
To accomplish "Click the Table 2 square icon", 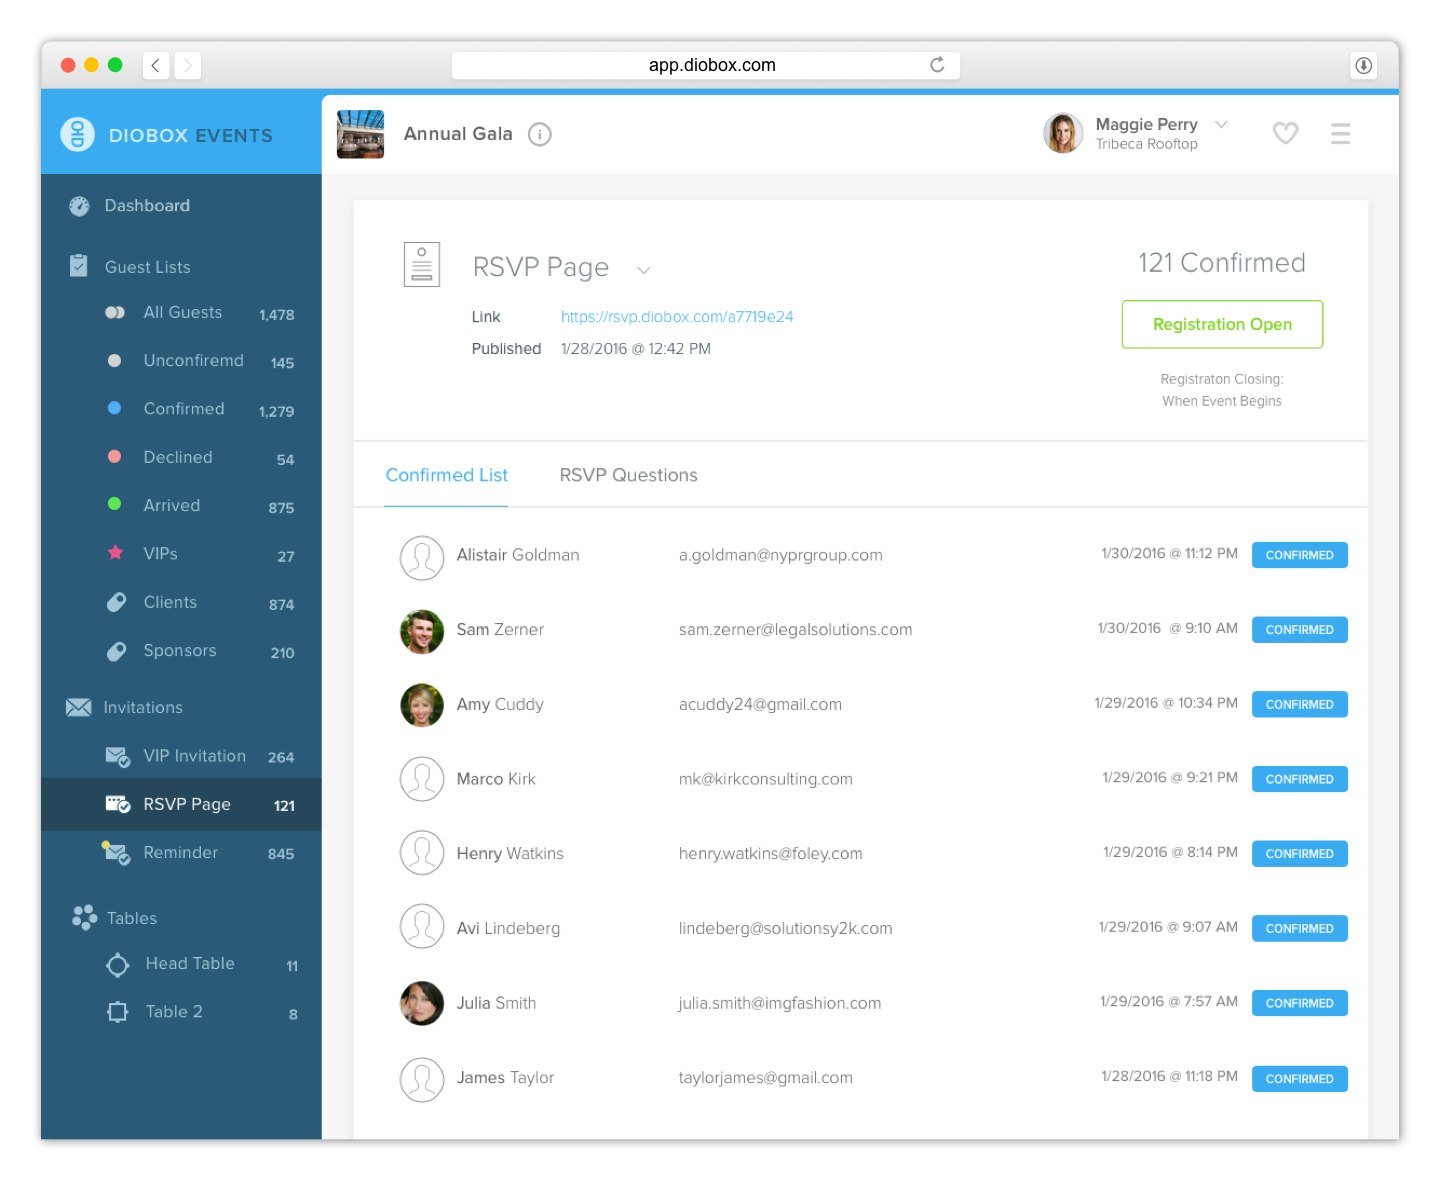I will click(118, 1012).
